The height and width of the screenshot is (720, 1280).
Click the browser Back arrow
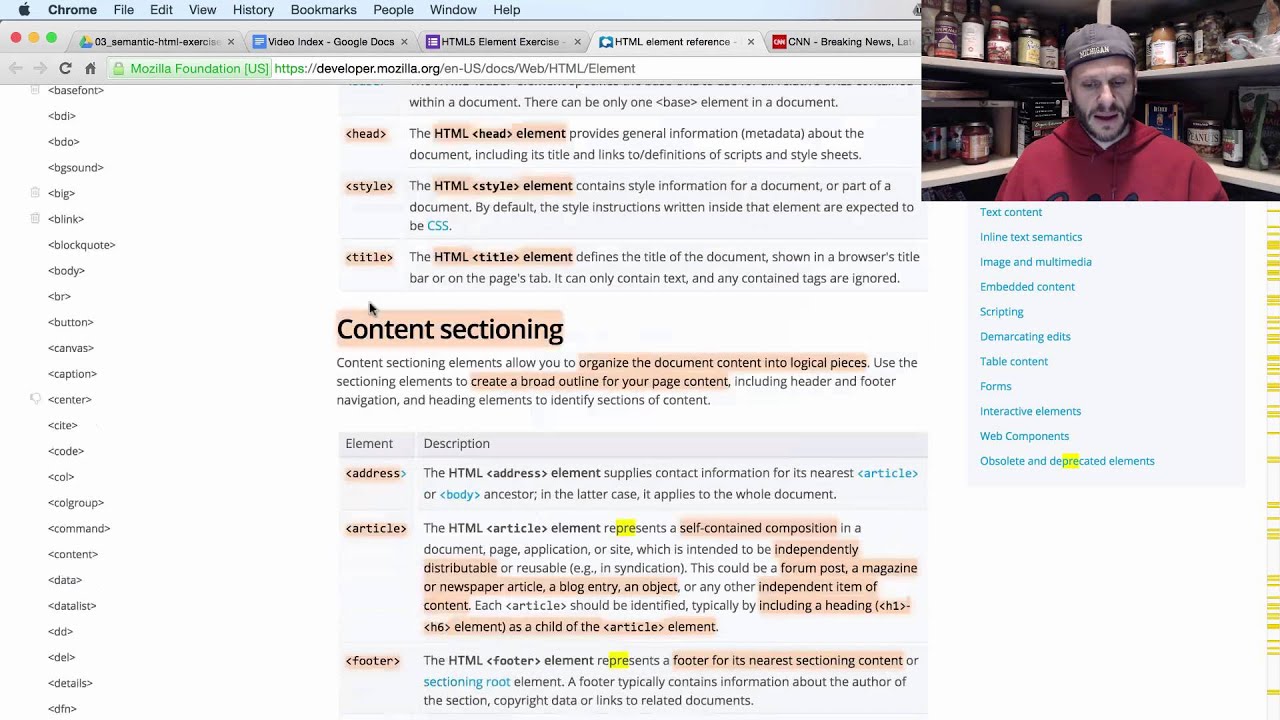pos(16,68)
